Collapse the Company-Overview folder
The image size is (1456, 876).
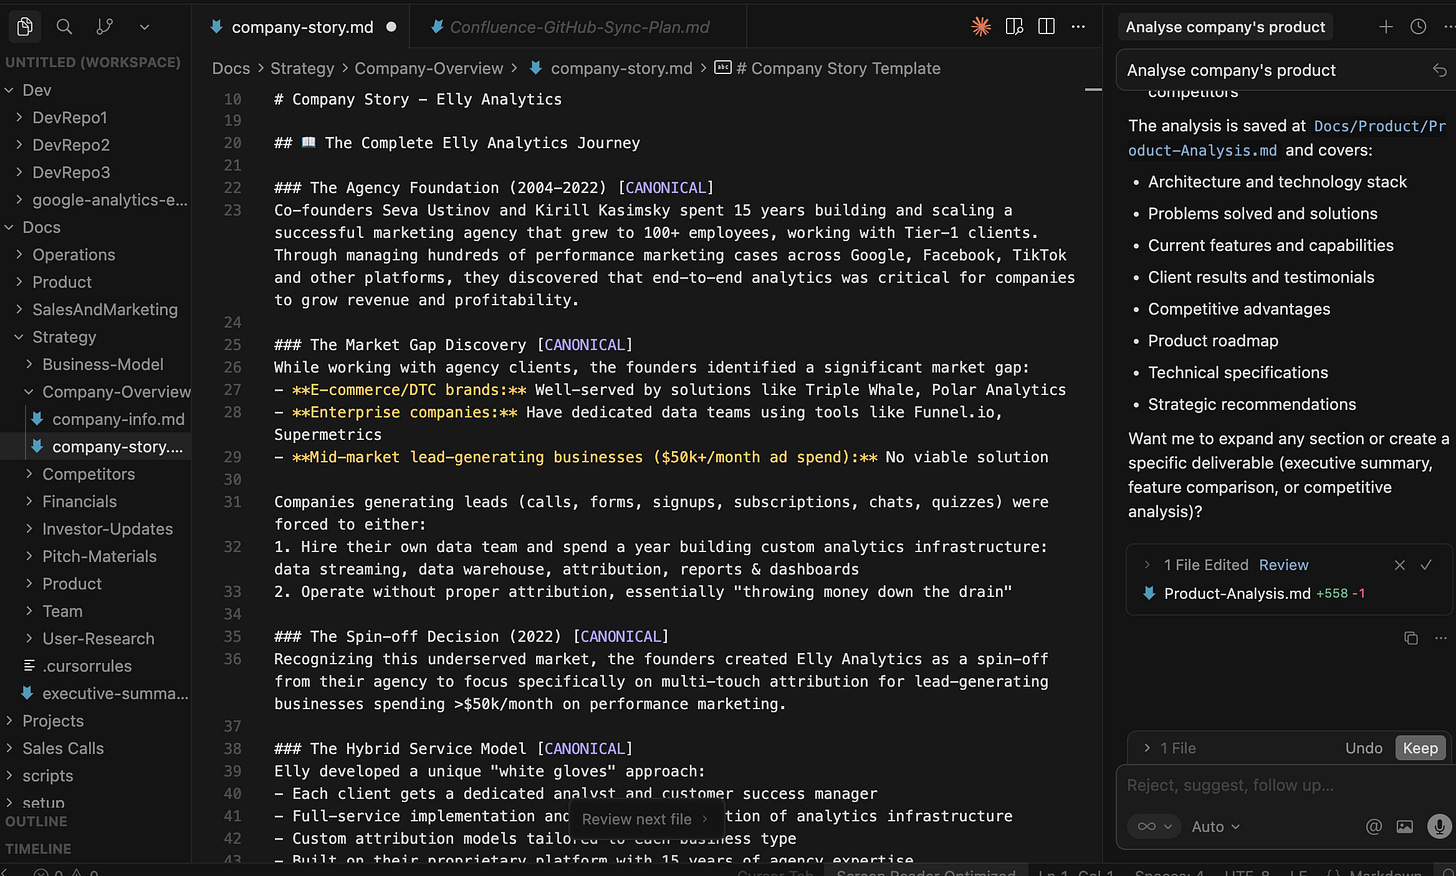[95, 392]
